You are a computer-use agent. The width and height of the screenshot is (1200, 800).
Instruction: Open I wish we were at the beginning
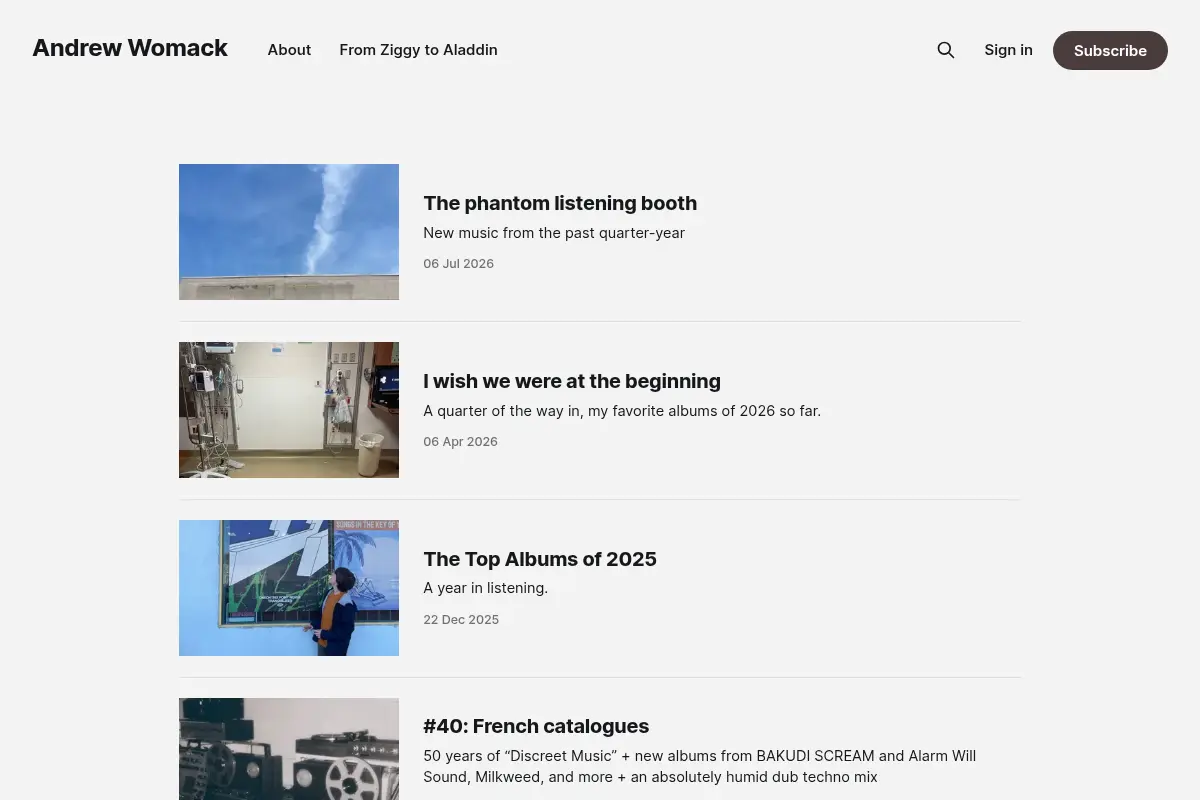pos(572,381)
